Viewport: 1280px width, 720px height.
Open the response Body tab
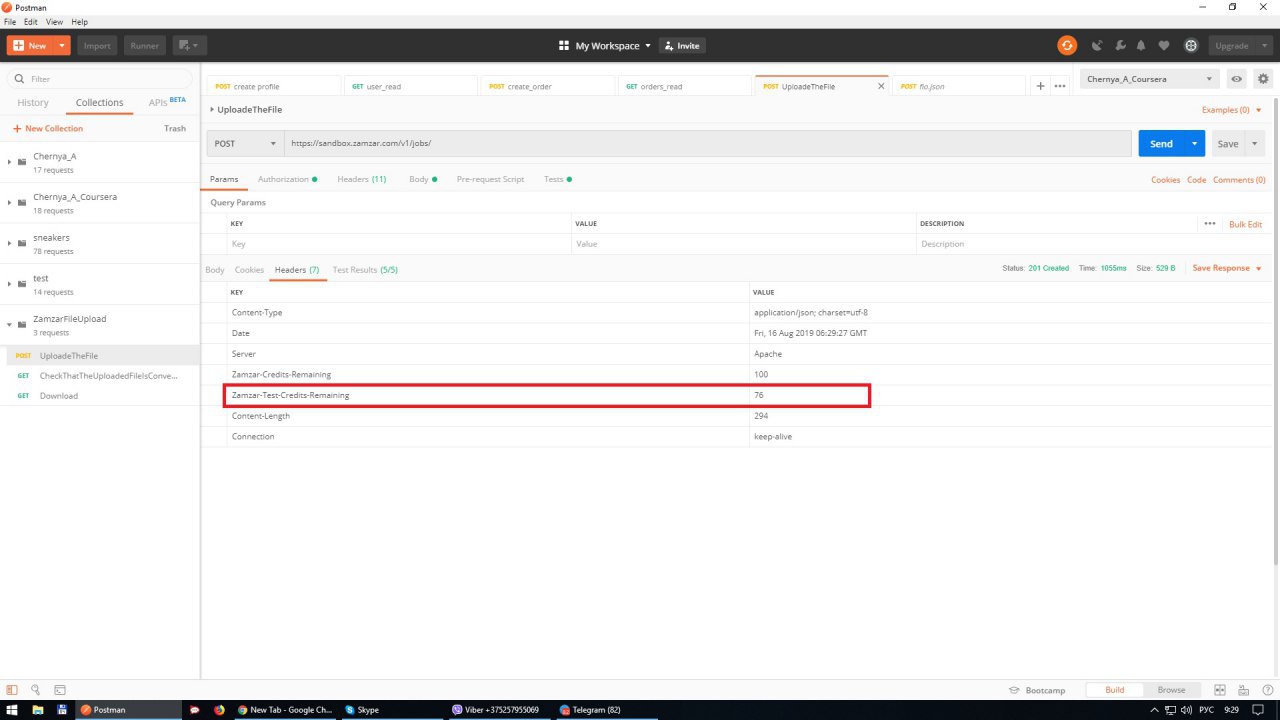coord(215,270)
